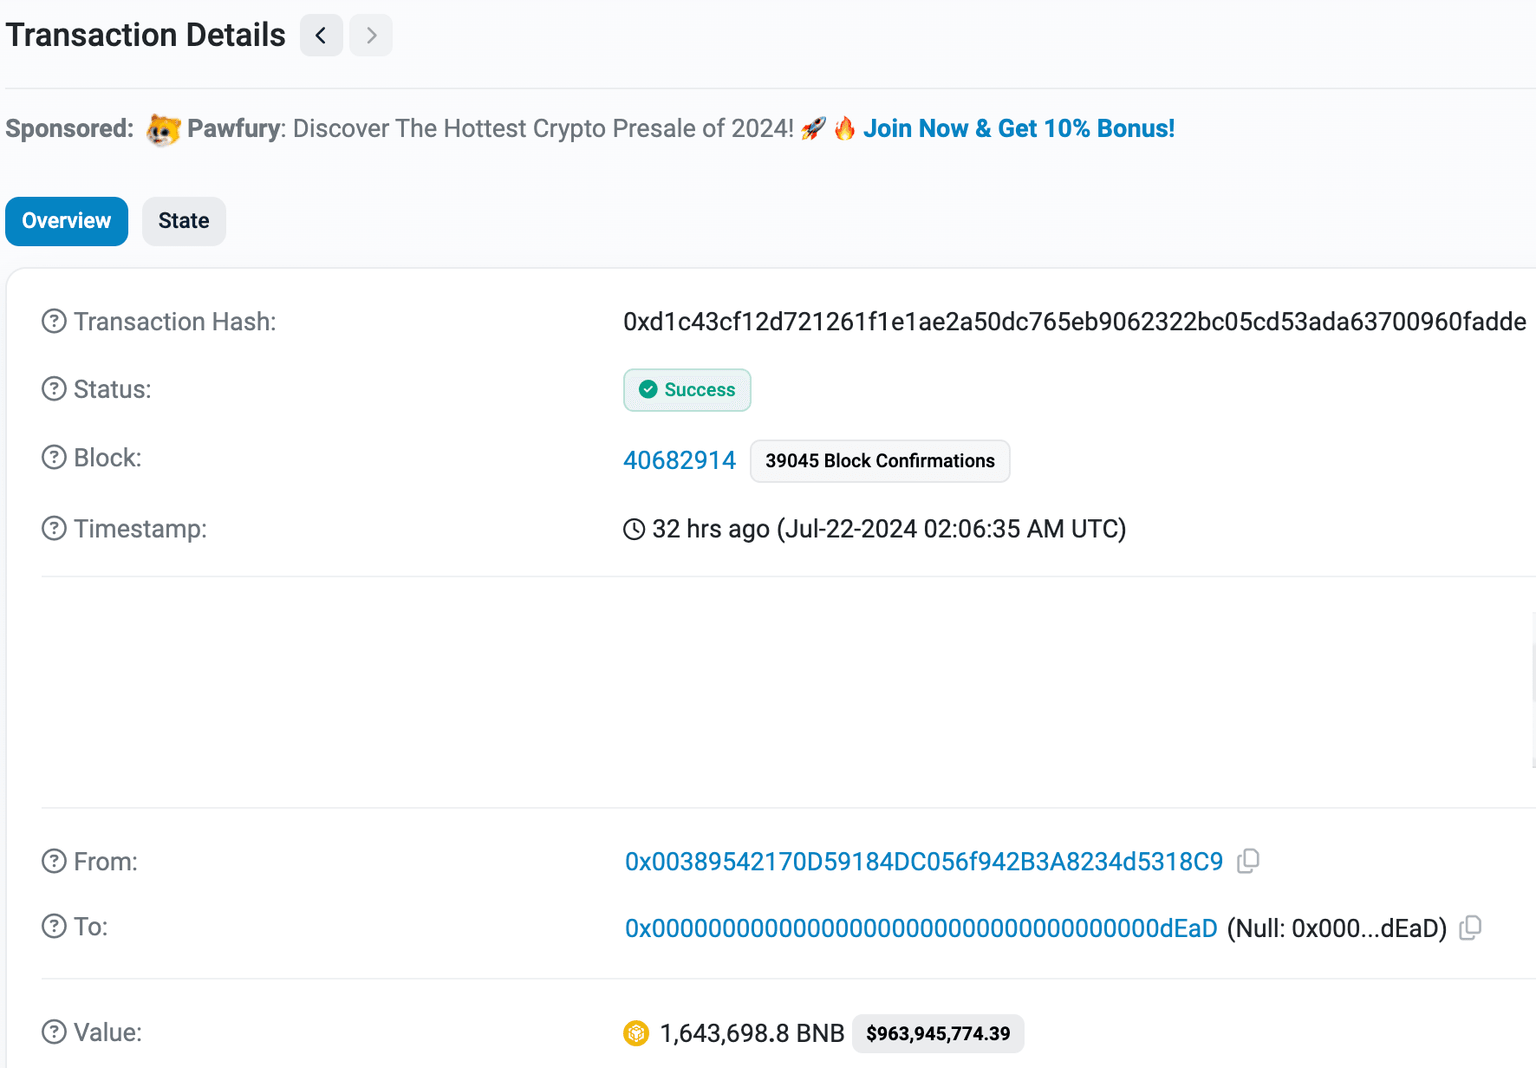1536x1068 pixels.
Task: Click the $963,945,774.39 value badge
Action: pyautogui.click(x=938, y=1033)
